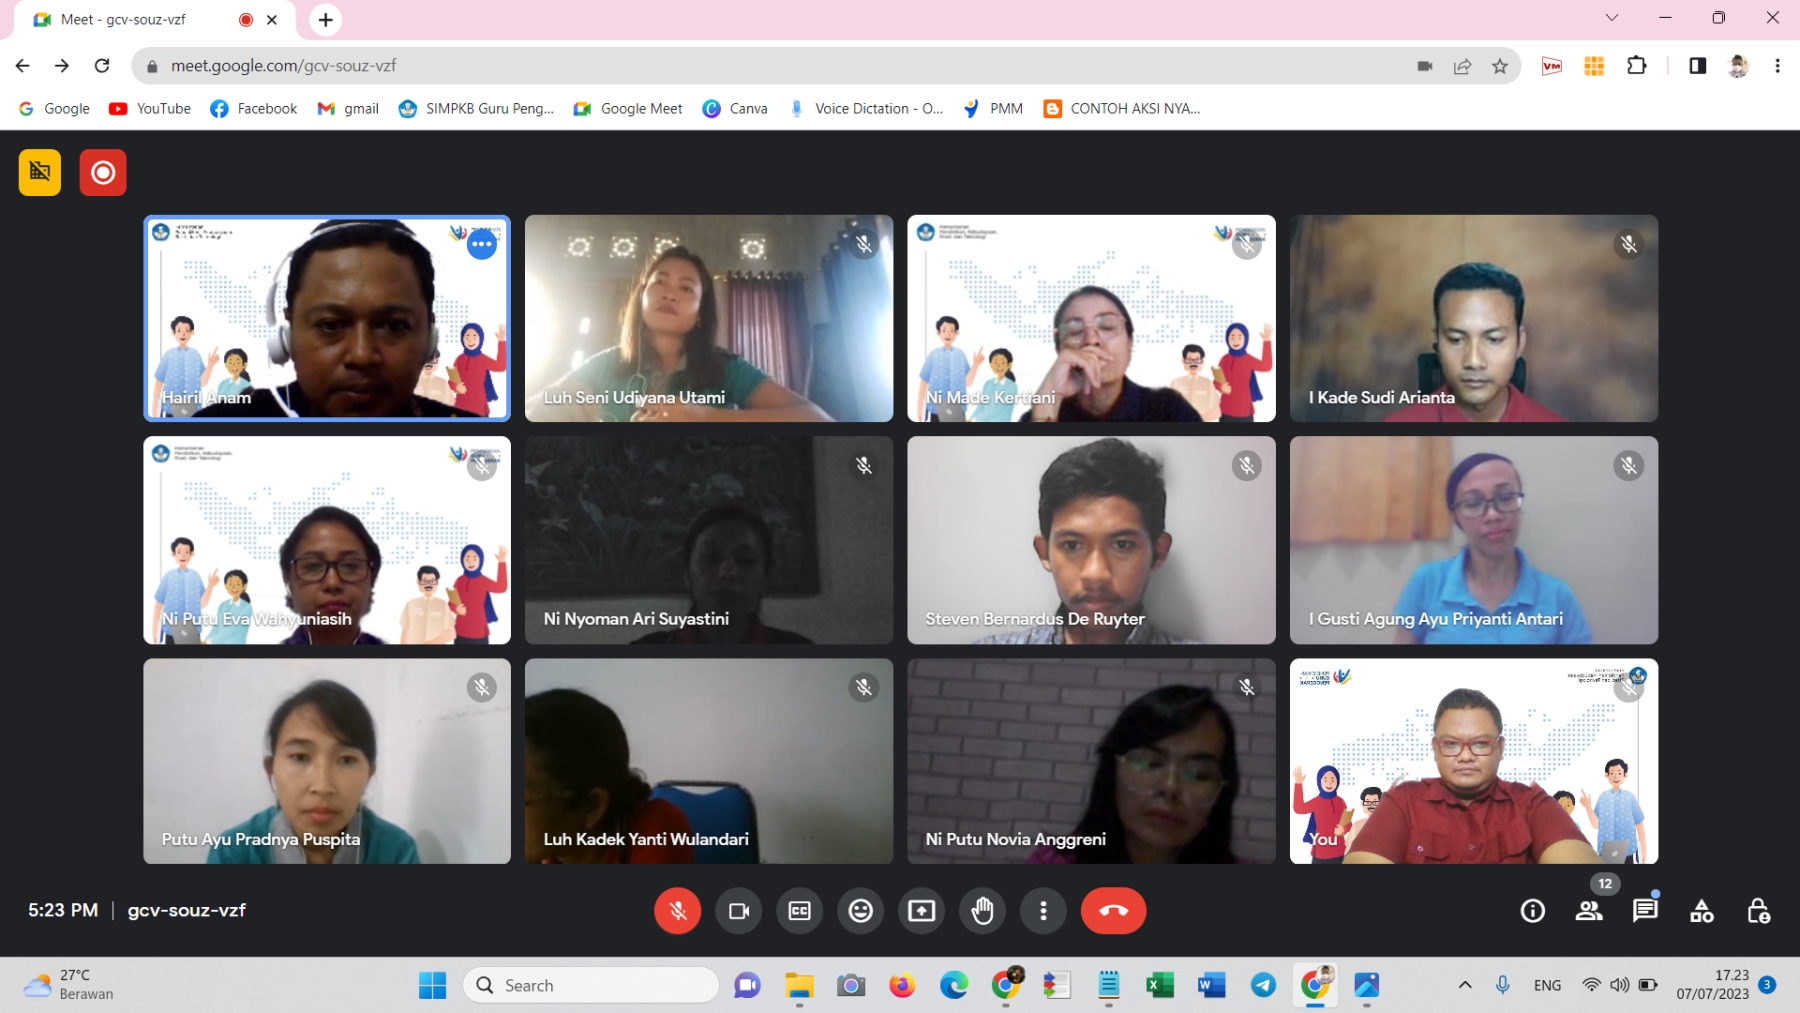Expand the system tray hidden icons chevron

[x=1465, y=985]
